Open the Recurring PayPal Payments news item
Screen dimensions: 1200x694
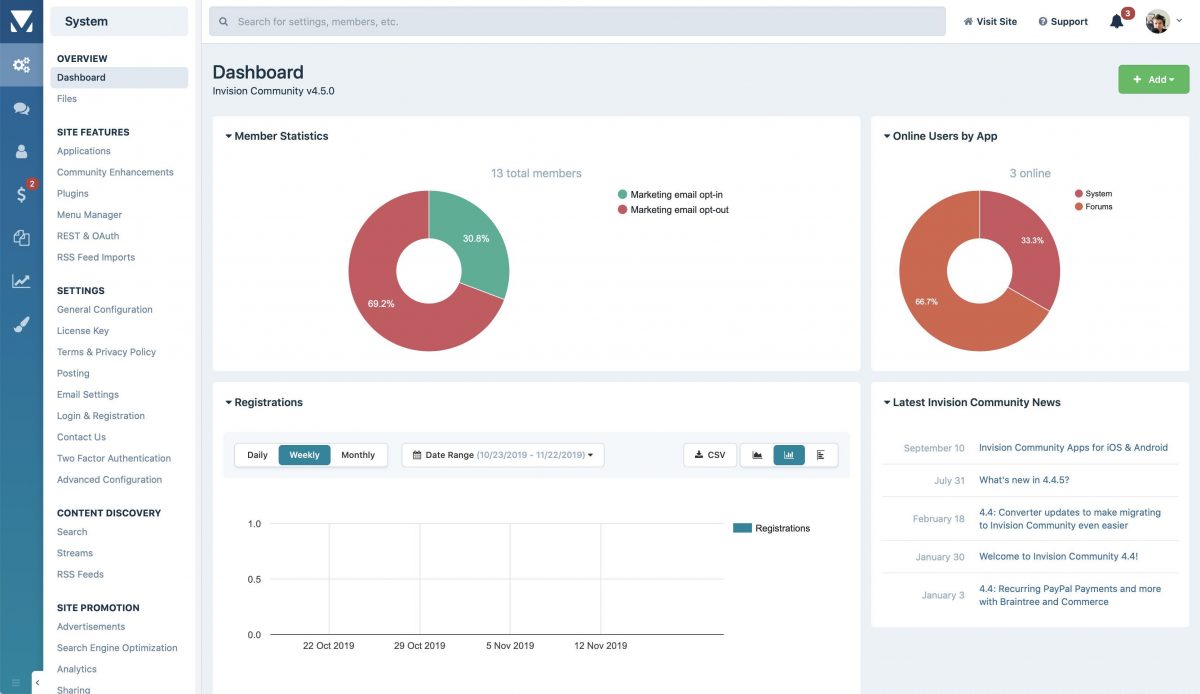(x=1070, y=595)
